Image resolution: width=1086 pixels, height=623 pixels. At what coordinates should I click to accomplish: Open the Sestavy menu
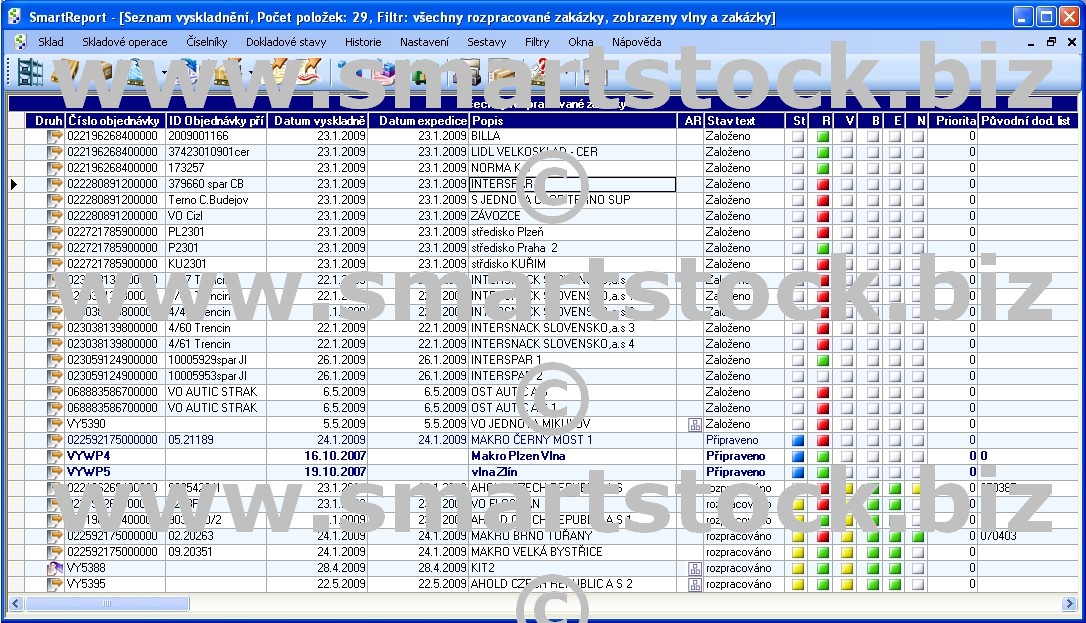487,42
